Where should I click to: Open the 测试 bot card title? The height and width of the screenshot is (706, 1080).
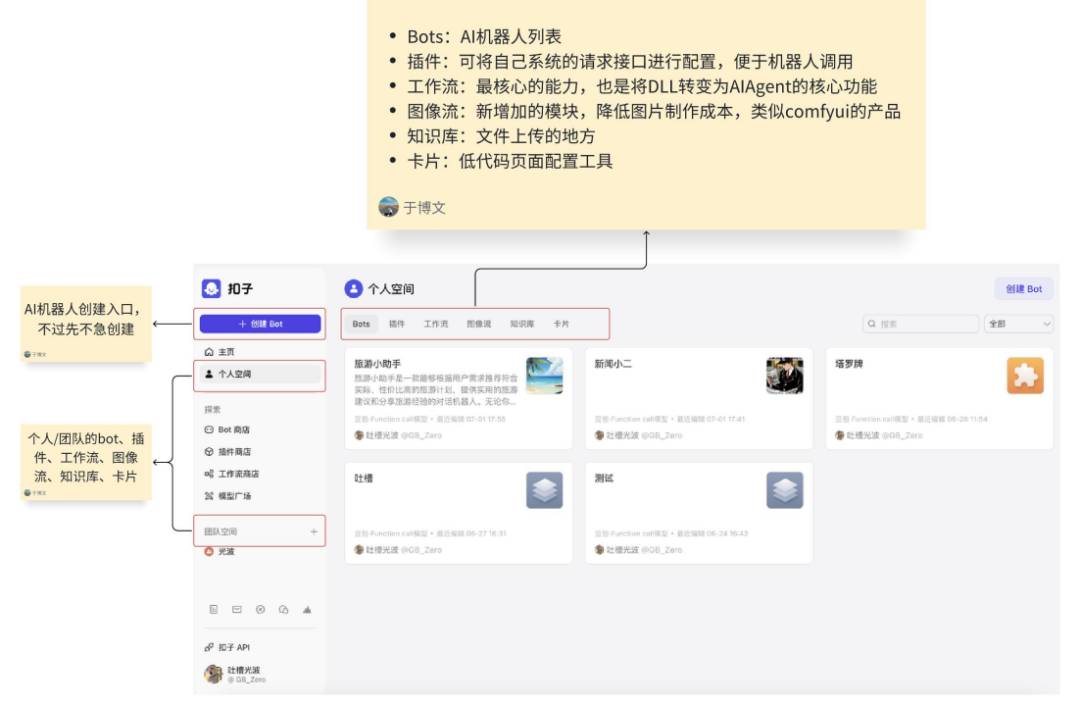(x=604, y=478)
